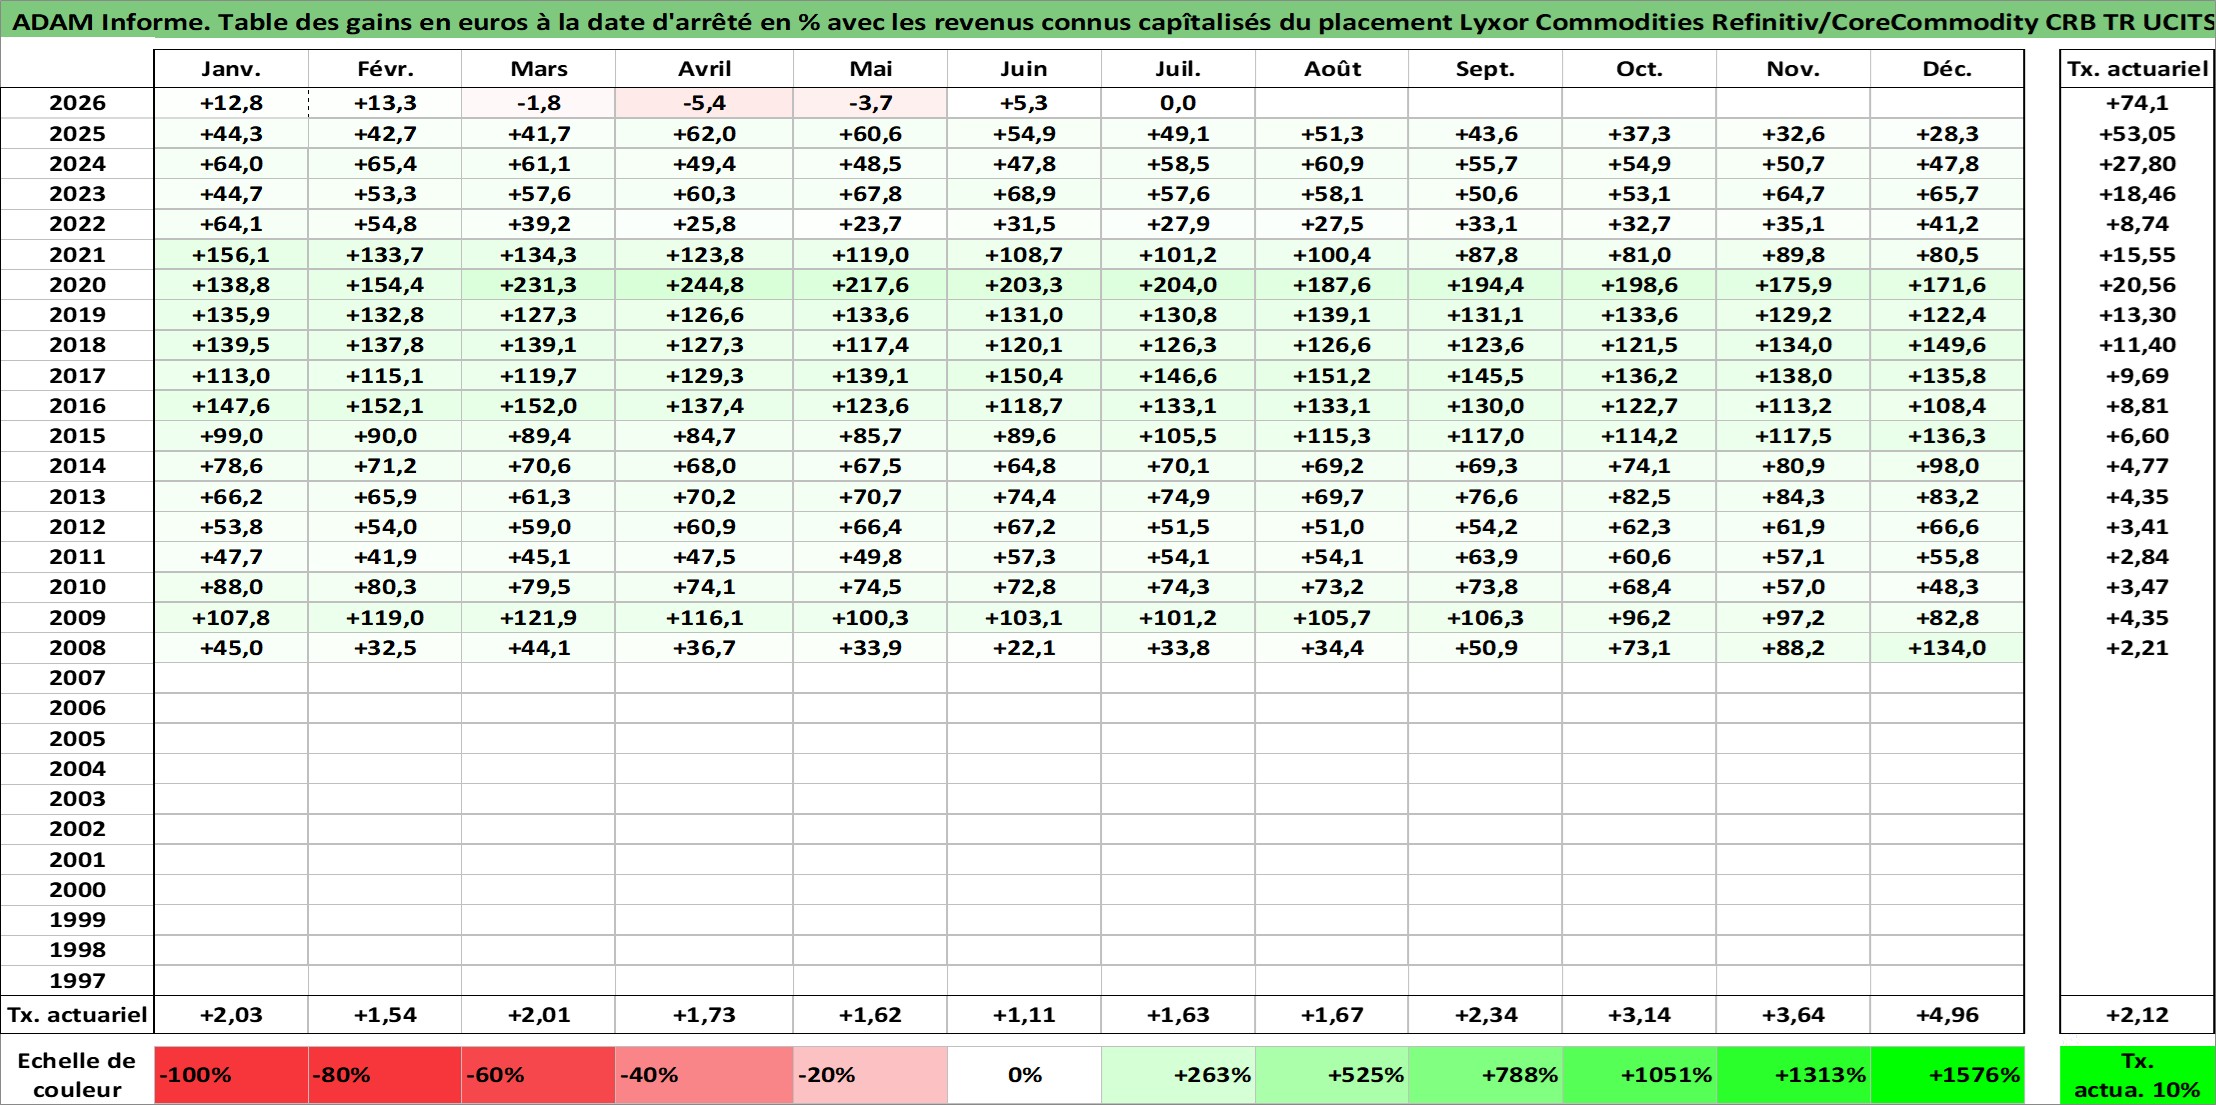Select the +2,03 Janv. actuarial rate cell
This screenshot has height=1105, width=2216.
[231, 1015]
